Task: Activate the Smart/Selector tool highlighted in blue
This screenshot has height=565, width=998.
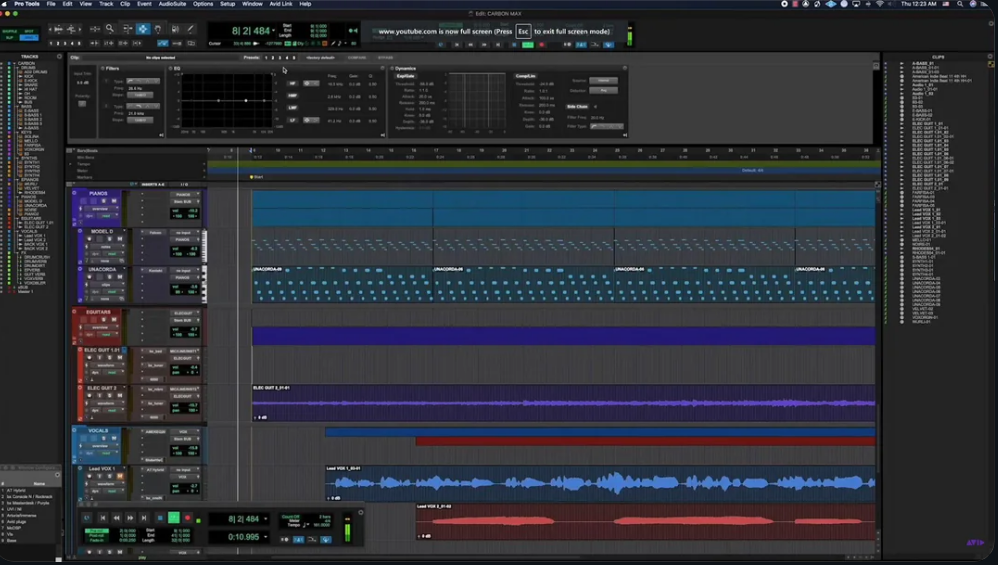Action: point(143,29)
